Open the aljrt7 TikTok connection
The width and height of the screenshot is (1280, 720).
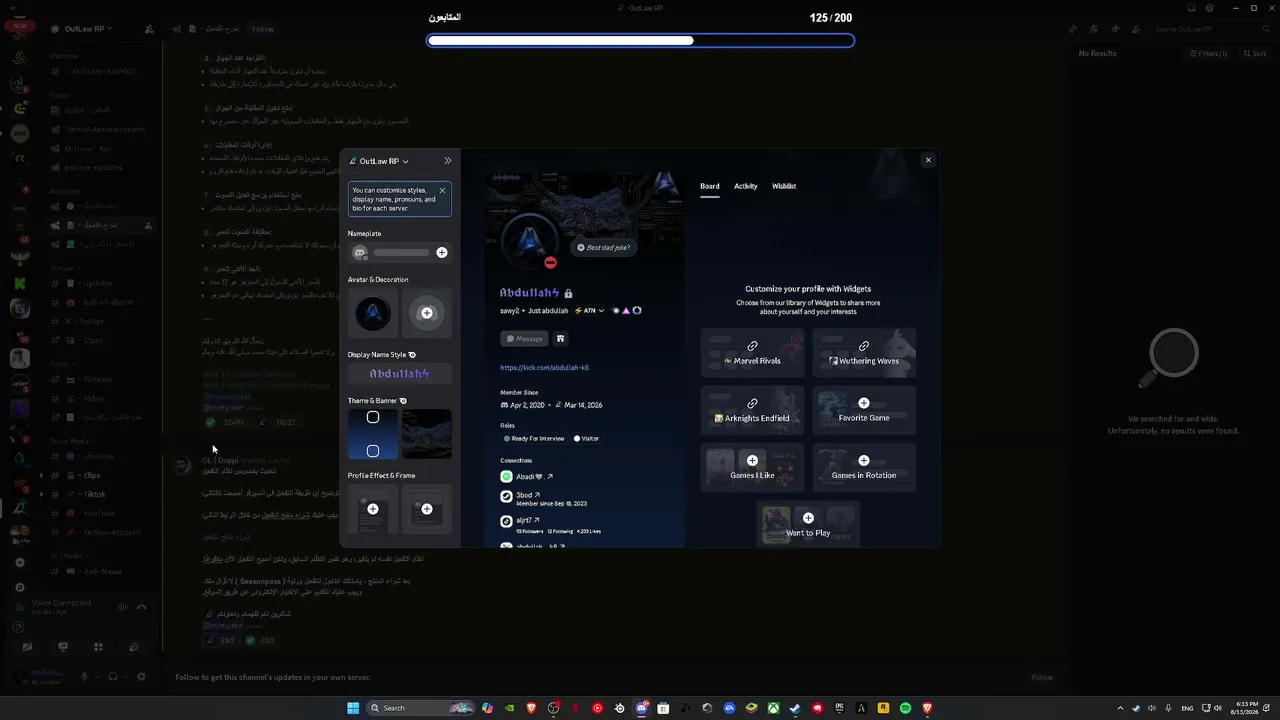(528, 520)
